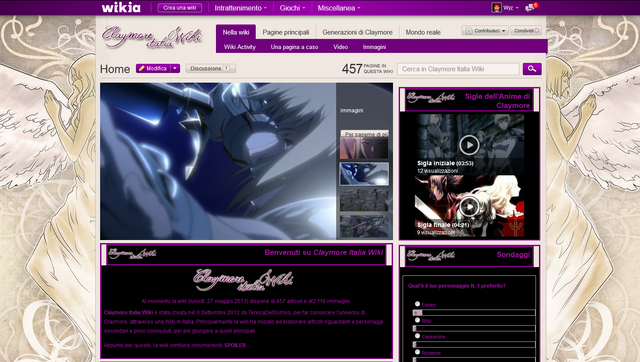Click the Modifica edit button
This screenshot has width=640, height=362.
point(153,69)
